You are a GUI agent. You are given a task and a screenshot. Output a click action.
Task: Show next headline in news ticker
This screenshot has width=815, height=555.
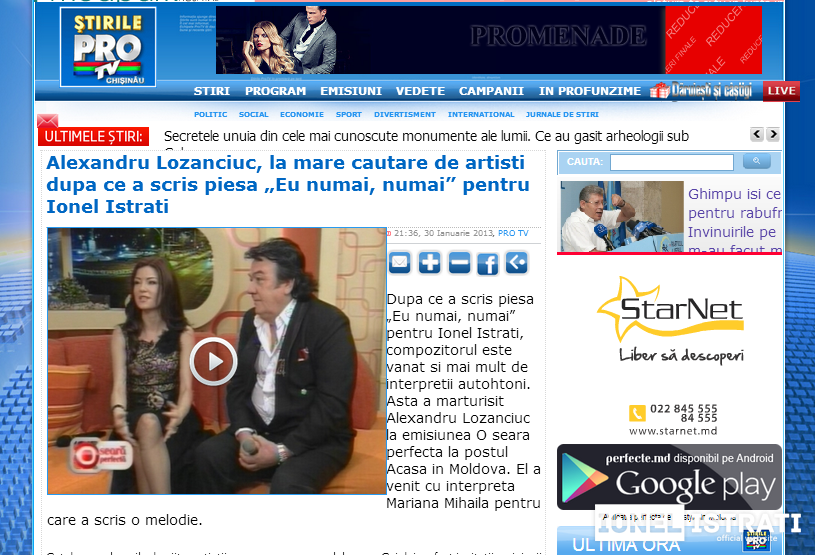click(773, 135)
